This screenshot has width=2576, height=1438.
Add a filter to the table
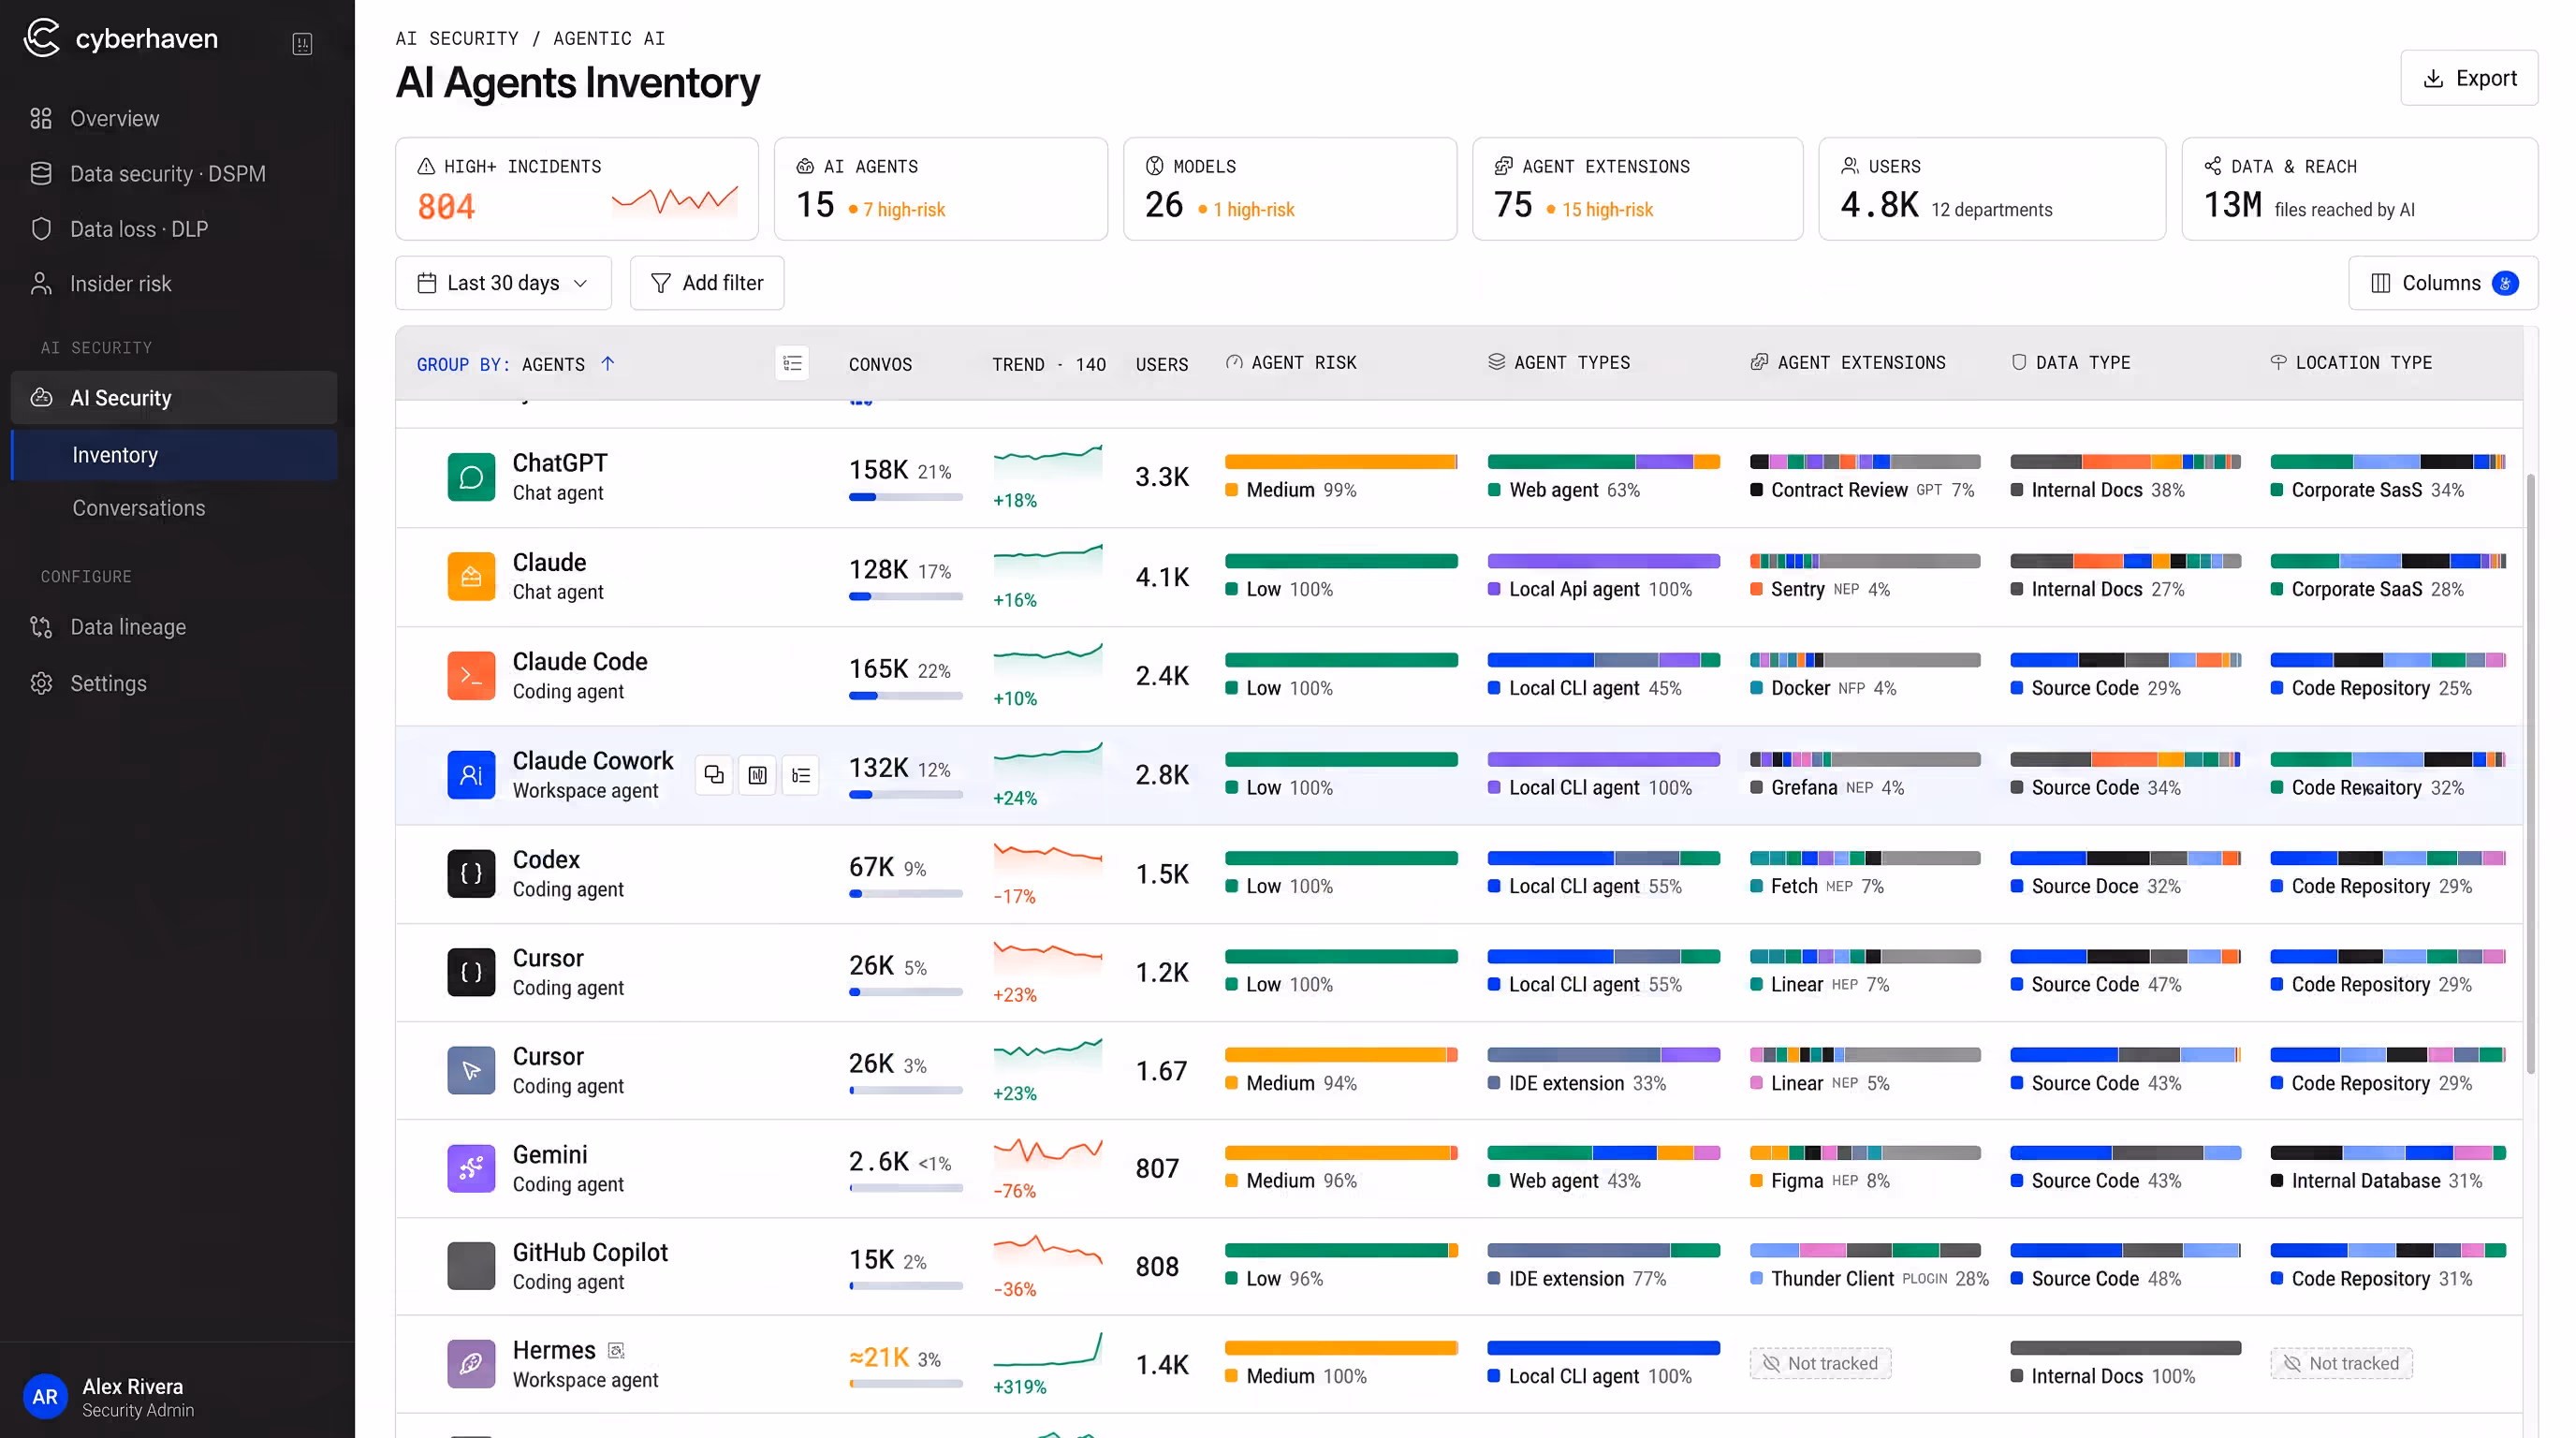pyautogui.click(x=706, y=283)
